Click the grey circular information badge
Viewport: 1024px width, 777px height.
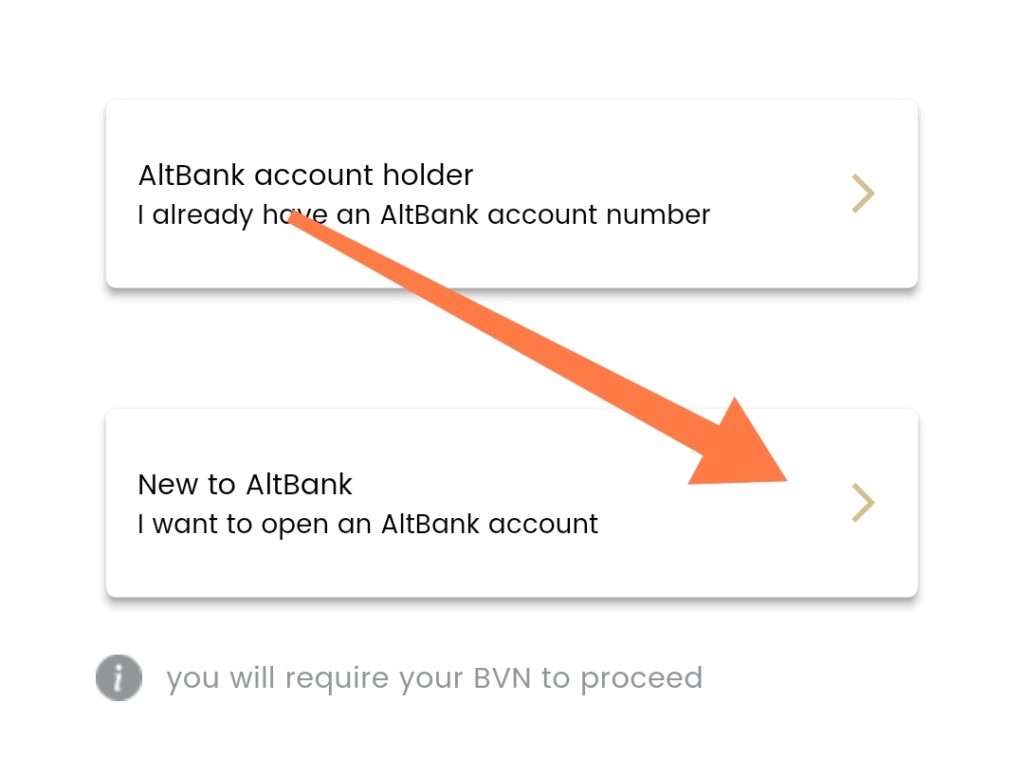(118, 677)
